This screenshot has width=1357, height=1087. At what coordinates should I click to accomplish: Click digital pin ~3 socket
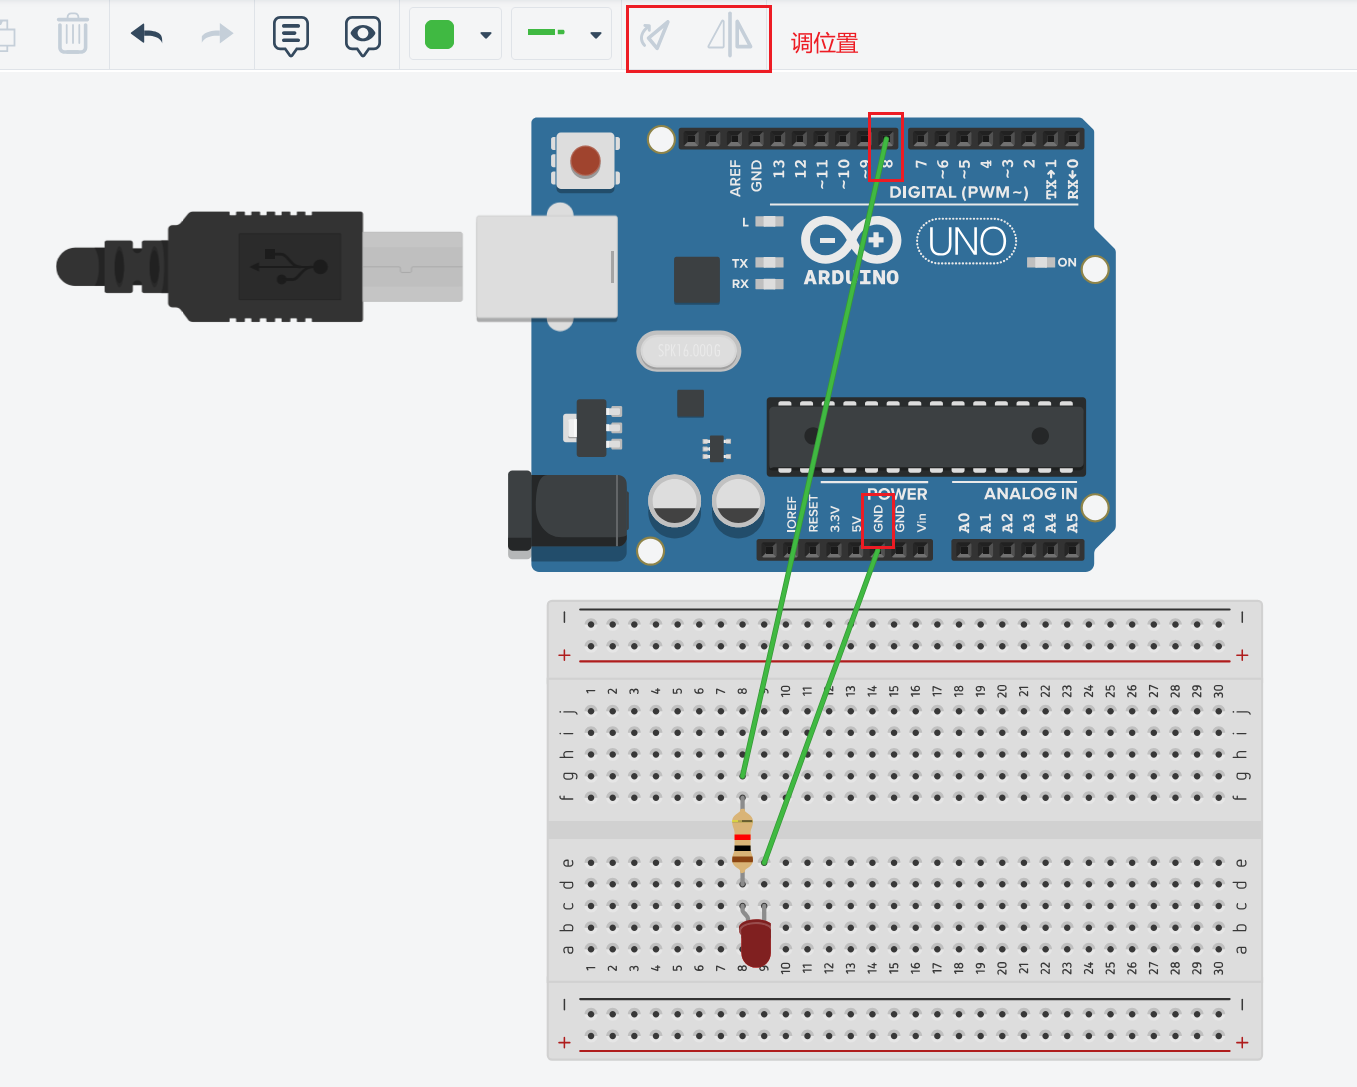tap(1008, 139)
